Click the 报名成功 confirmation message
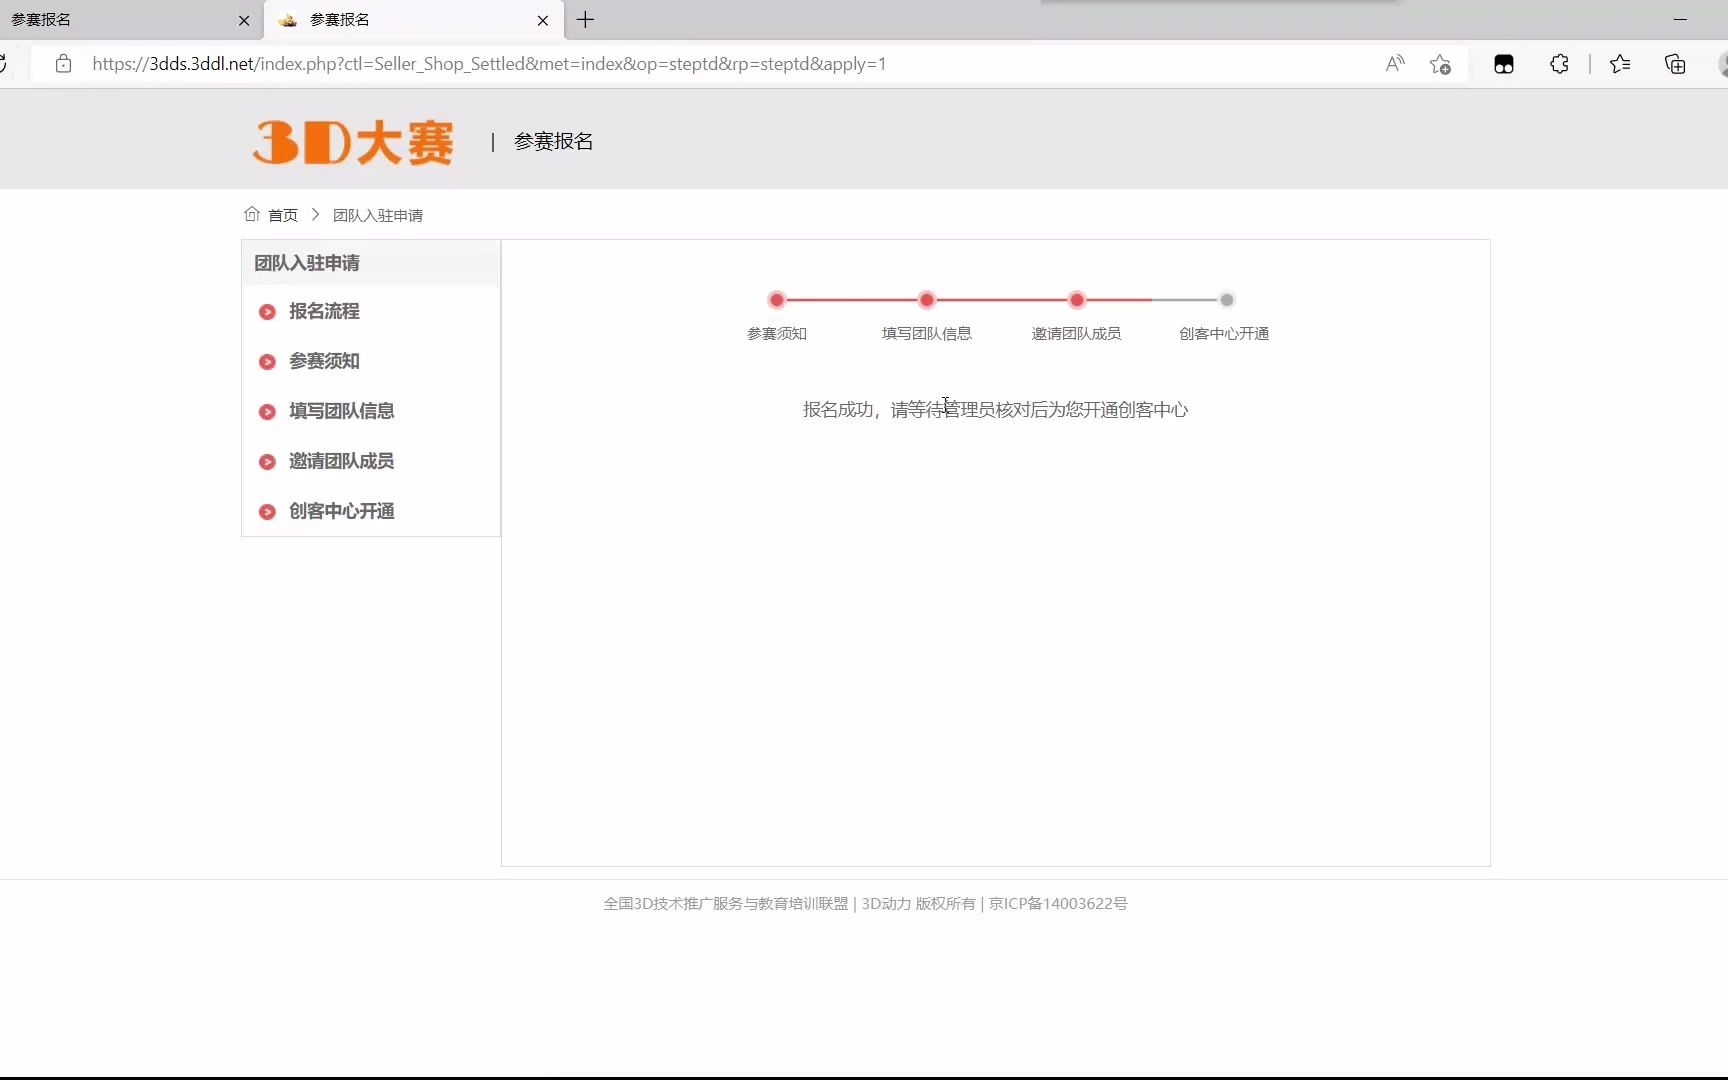Screen dimensions: 1728x1080 click(995, 410)
